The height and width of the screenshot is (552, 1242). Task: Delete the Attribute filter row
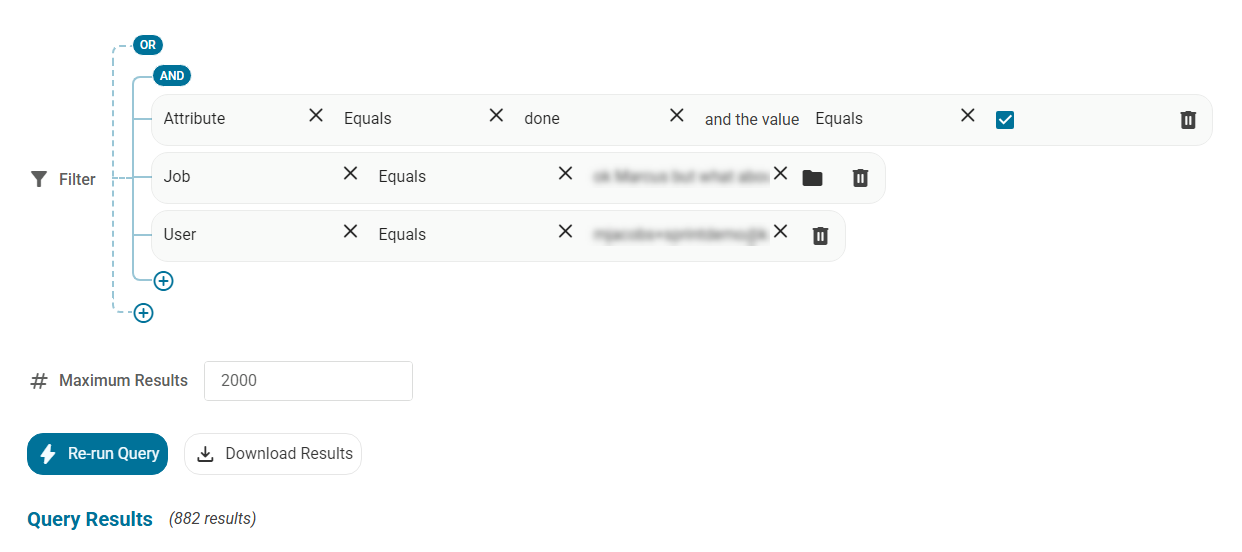click(1188, 120)
